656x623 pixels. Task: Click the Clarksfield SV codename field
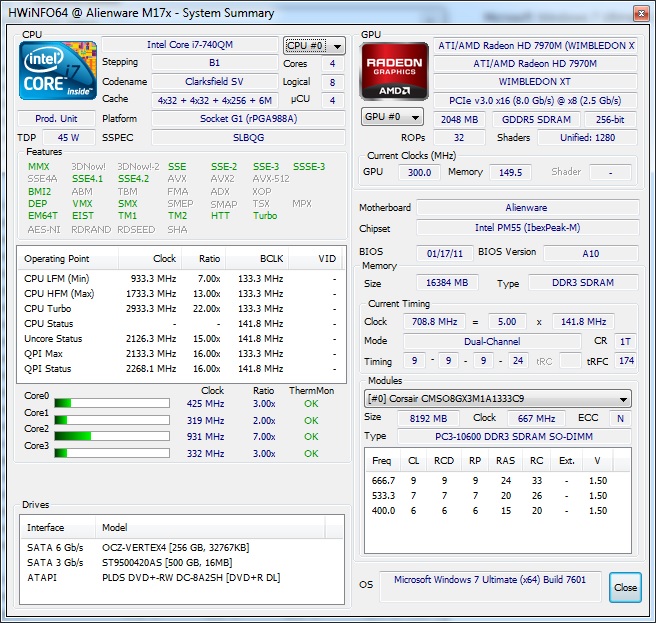215,82
